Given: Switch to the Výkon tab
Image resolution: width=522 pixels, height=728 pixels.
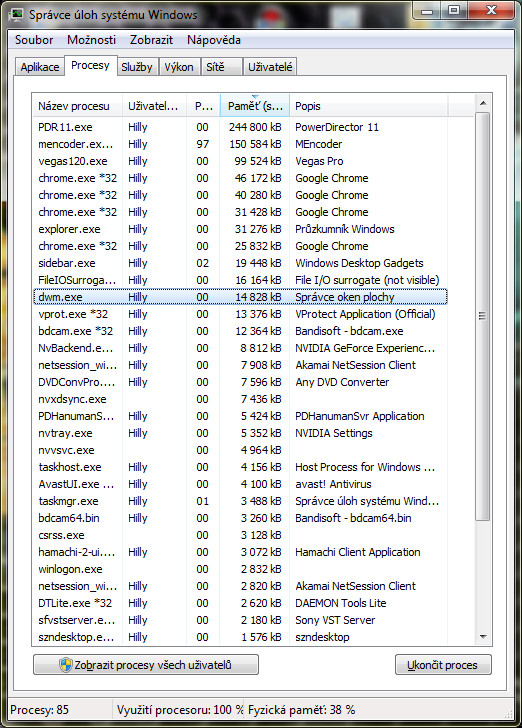Looking at the screenshot, I should (x=179, y=67).
